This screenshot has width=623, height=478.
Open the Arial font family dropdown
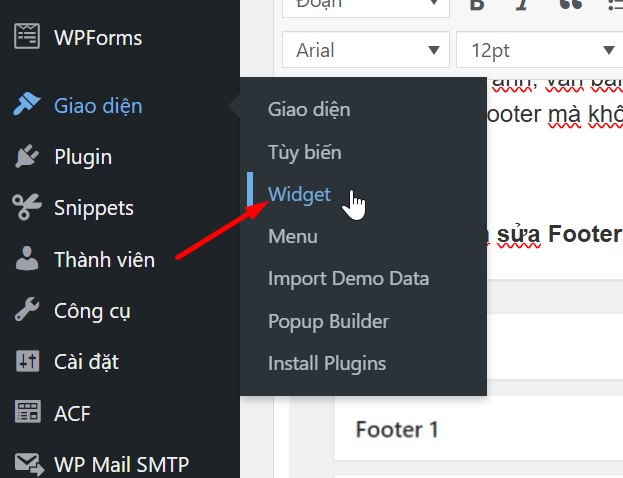366,50
